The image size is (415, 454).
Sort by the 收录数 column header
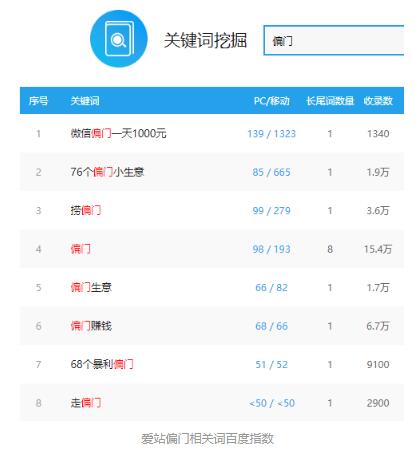pos(378,101)
